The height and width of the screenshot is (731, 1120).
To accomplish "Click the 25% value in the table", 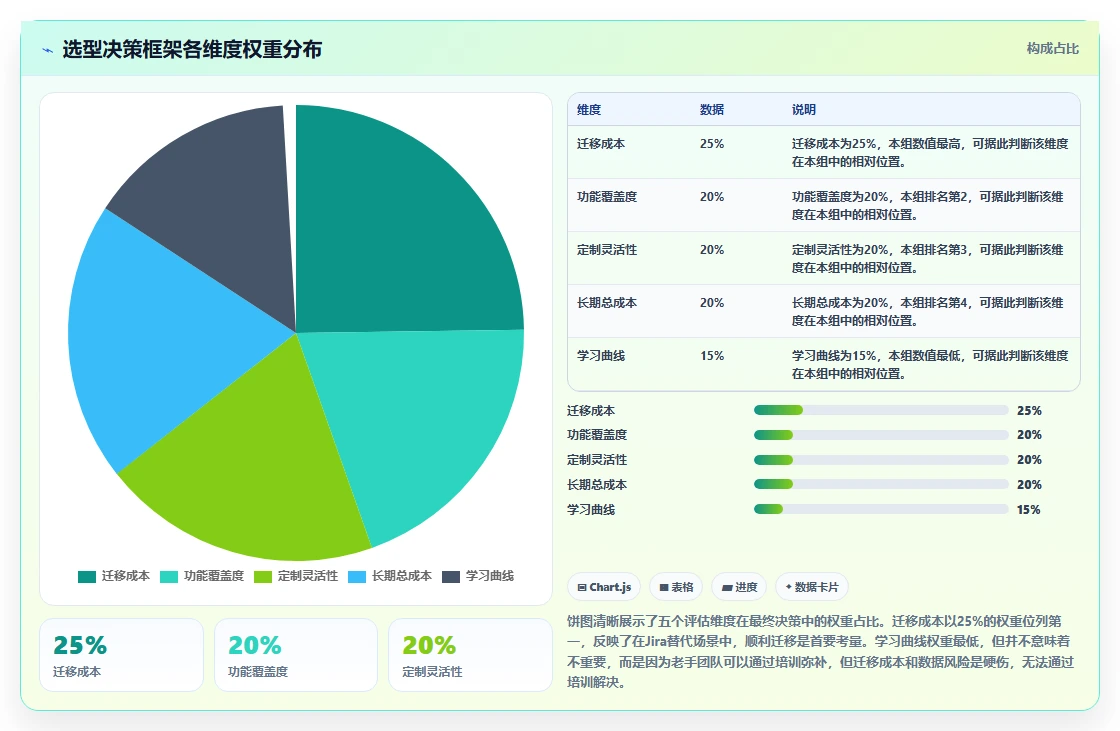I will coord(711,144).
